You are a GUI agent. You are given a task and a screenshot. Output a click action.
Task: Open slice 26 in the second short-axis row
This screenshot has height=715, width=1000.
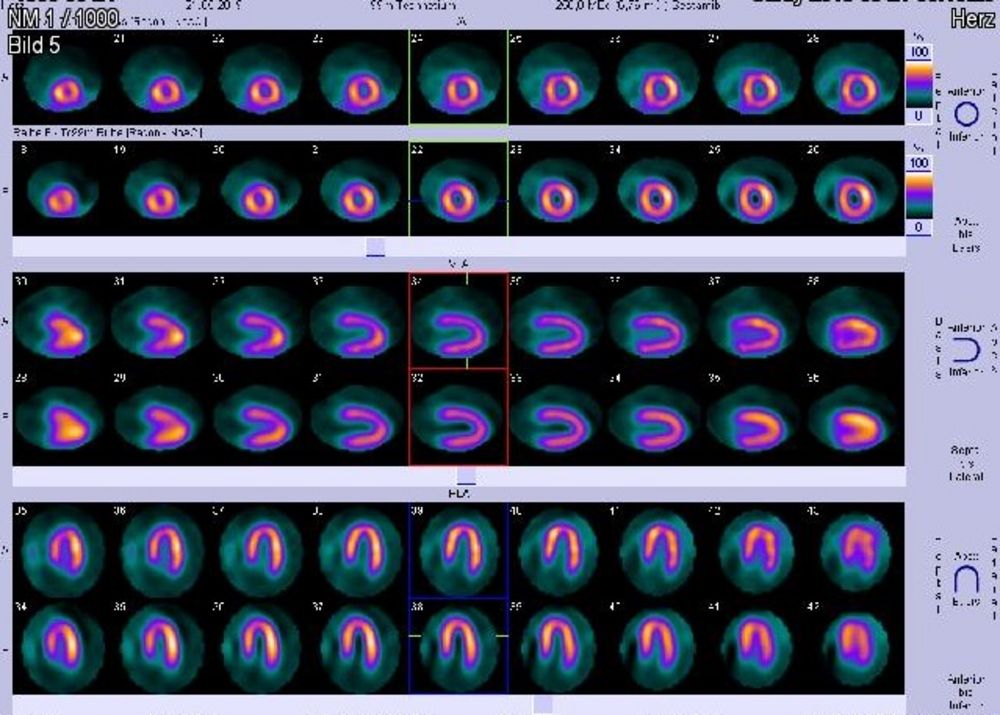tap(855, 189)
